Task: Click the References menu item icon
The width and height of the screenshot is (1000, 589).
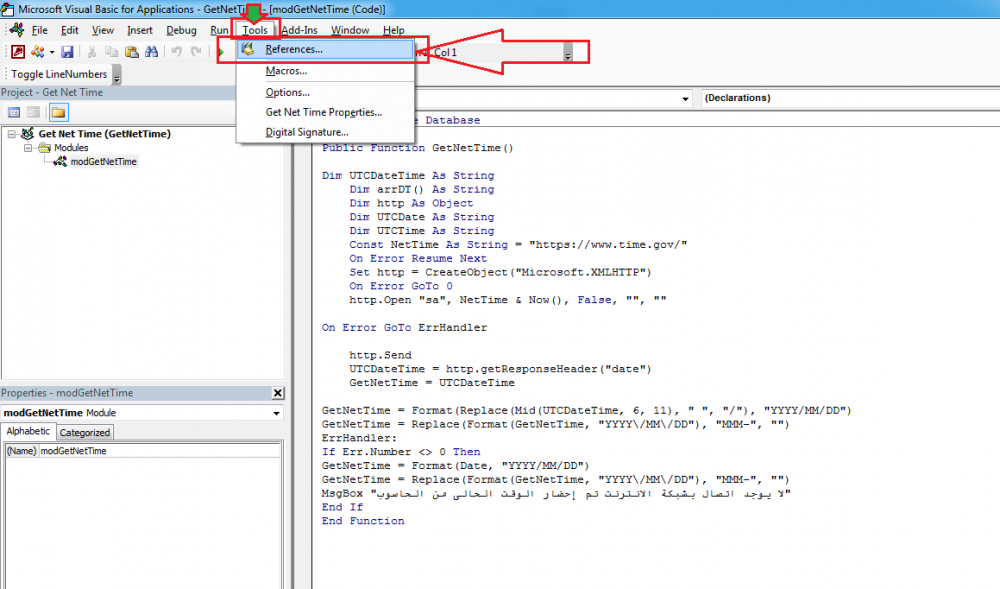Action: point(248,49)
